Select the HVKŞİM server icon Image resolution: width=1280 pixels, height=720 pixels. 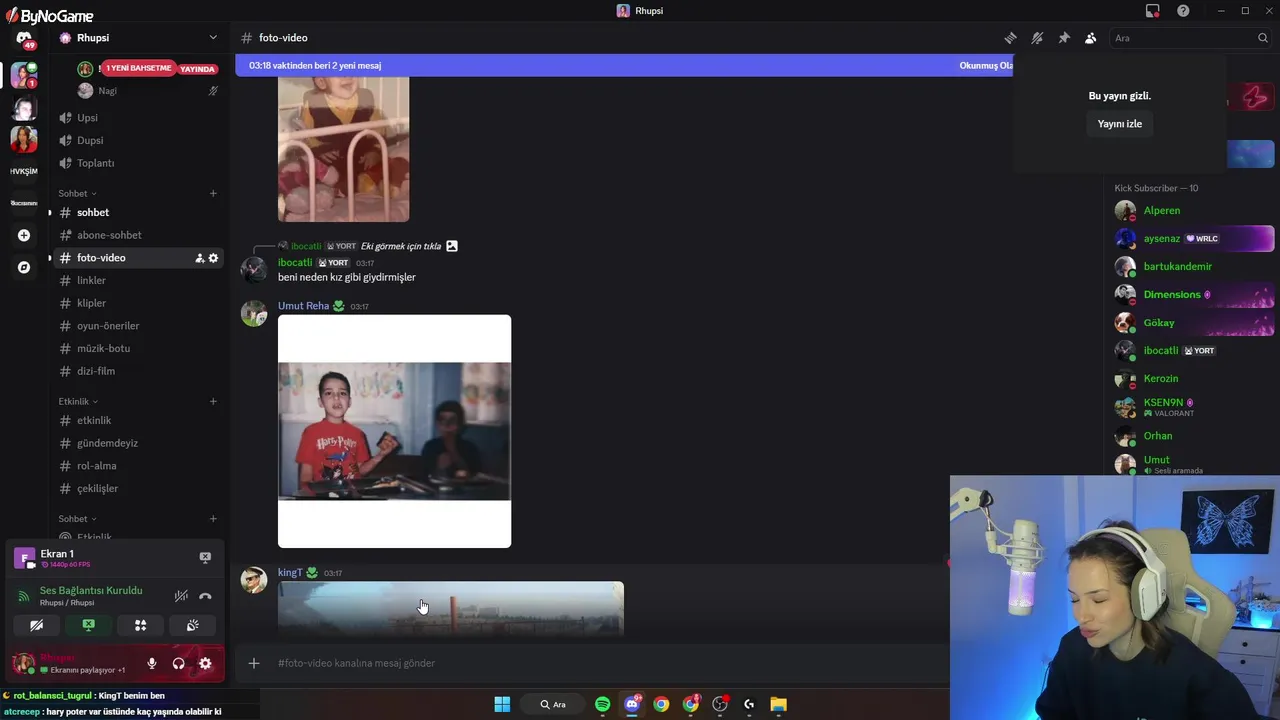24,171
